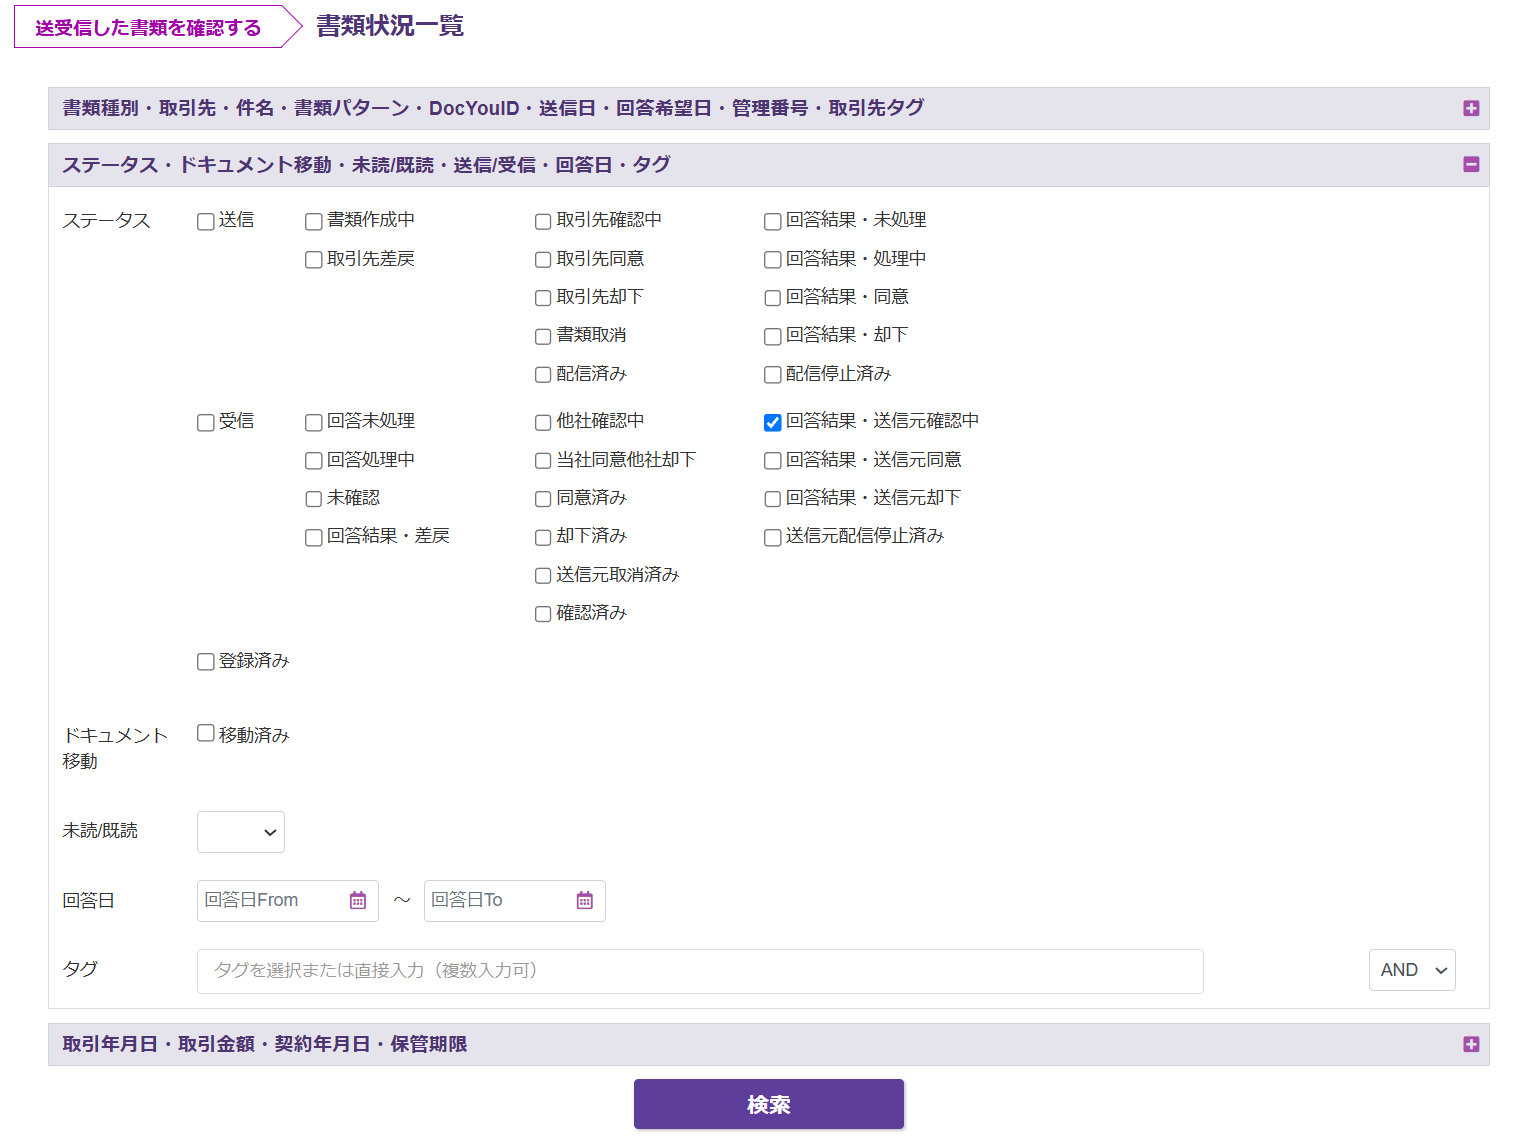This screenshot has height=1141, width=1525.
Task: Tick the 送信元配信停止済み checkbox
Action: point(773,537)
